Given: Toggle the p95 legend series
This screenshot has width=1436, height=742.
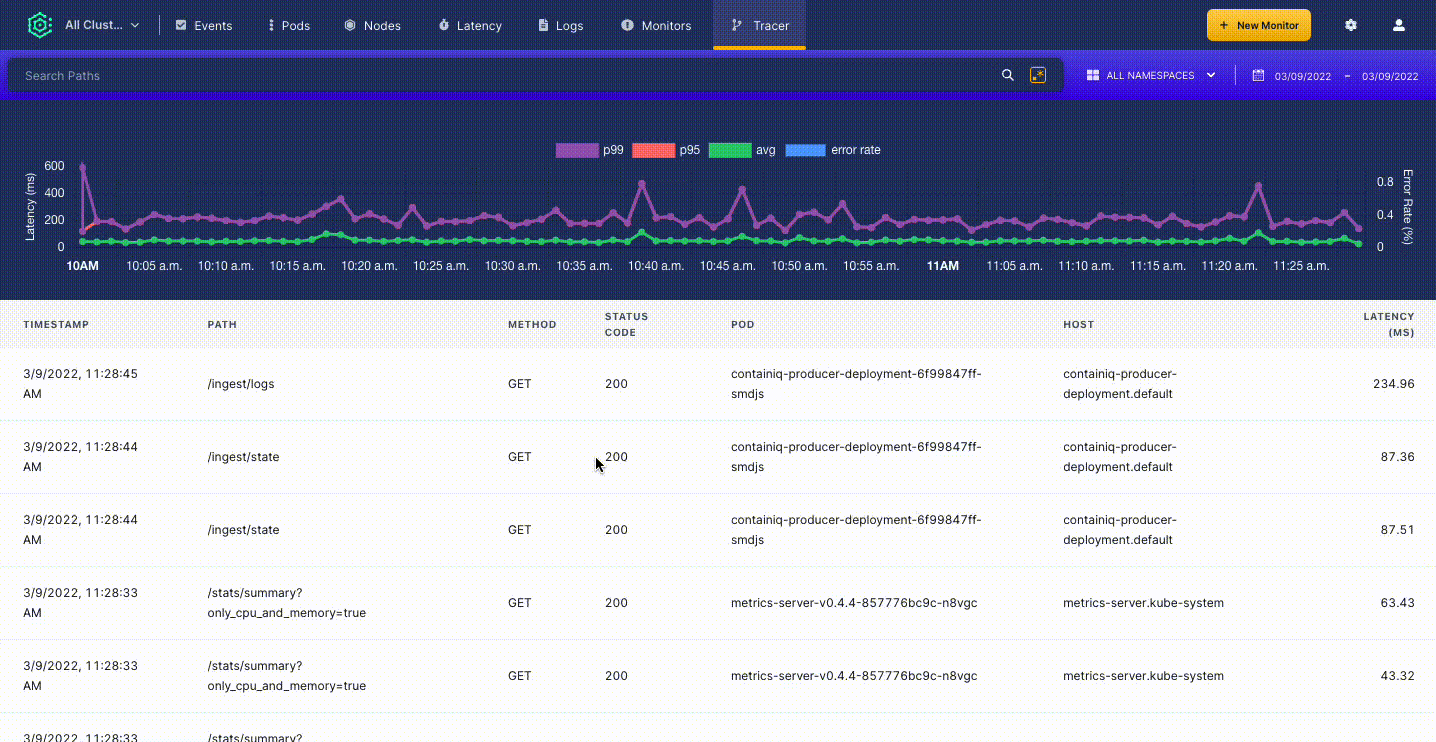Looking at the screenshot, I should tap(666, 150).
